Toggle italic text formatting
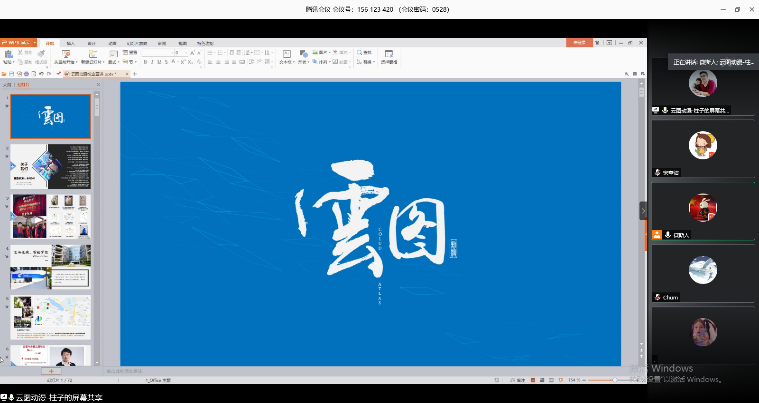The image size is (759, 403). [154, 62]
